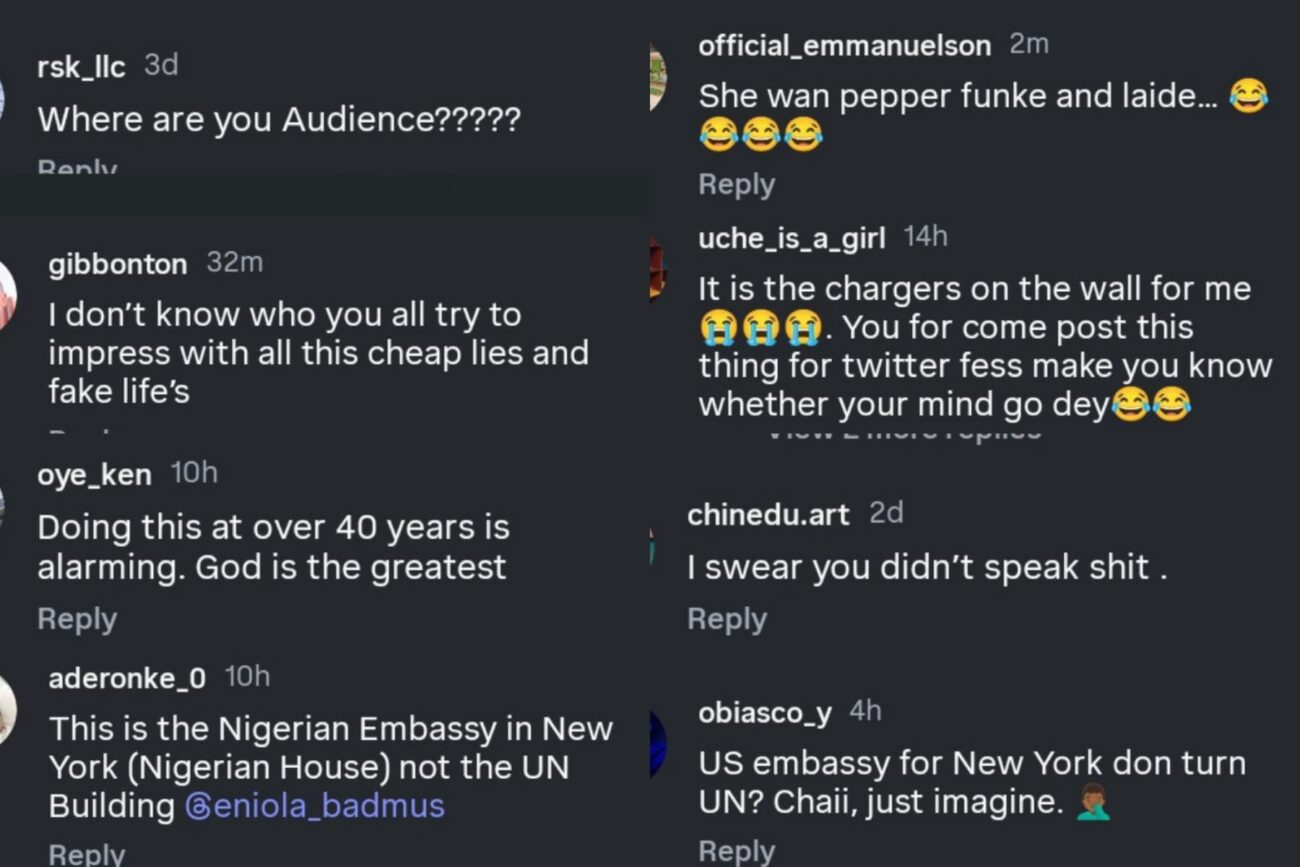Image resolution: width=1300 pixels, height=867 pixels.
Task: Reply to official_emmanuelson's comment
Action: click(736, 184)
